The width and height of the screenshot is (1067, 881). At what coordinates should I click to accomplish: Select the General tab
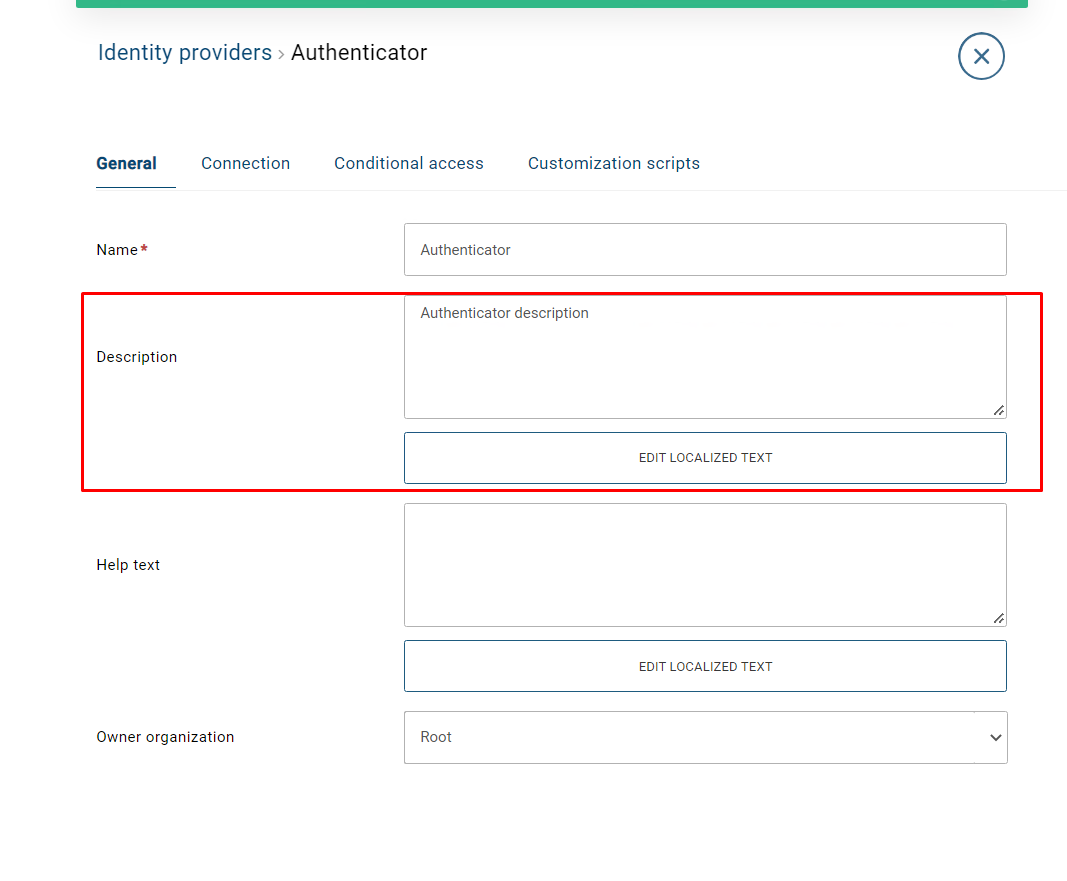126,163
